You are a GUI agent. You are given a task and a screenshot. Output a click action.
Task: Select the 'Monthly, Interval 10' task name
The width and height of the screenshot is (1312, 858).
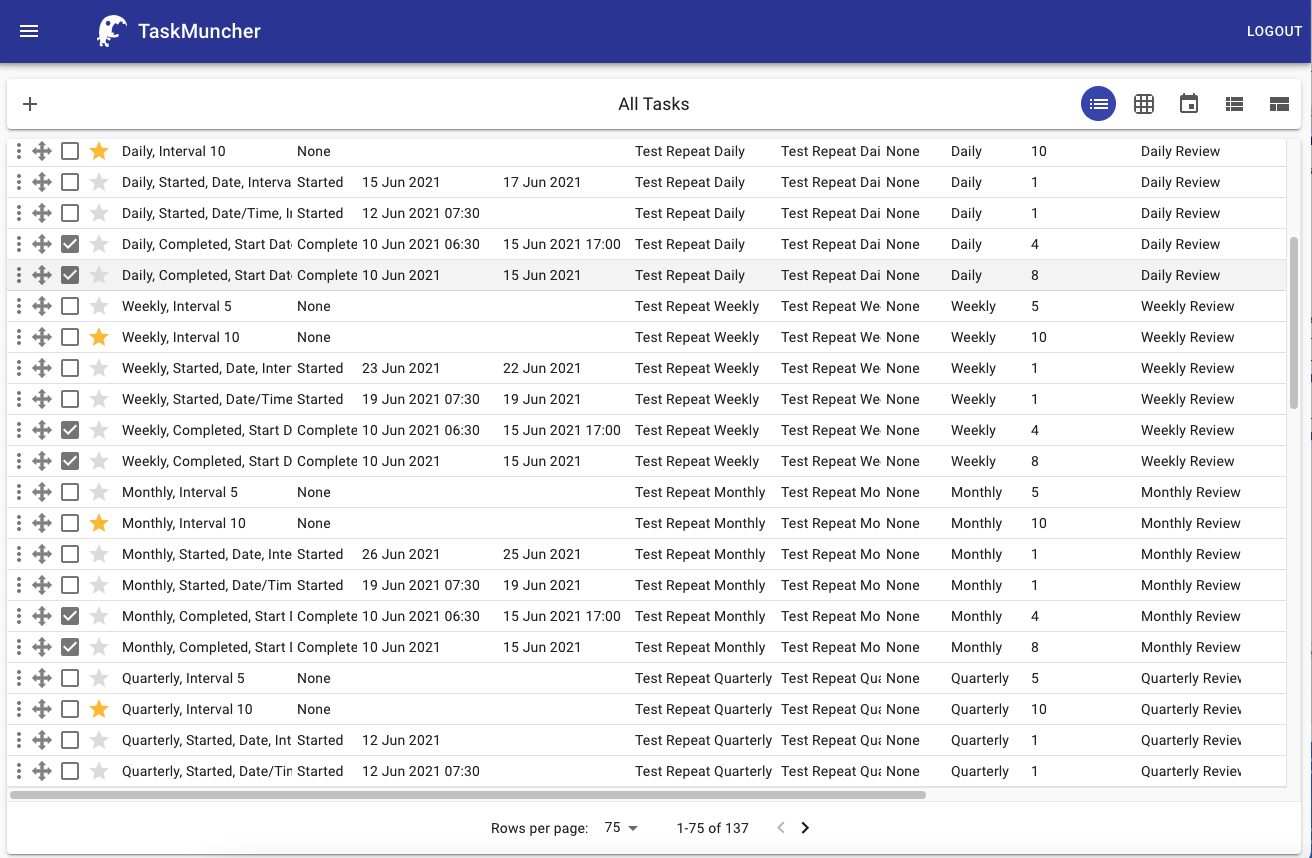184,524
